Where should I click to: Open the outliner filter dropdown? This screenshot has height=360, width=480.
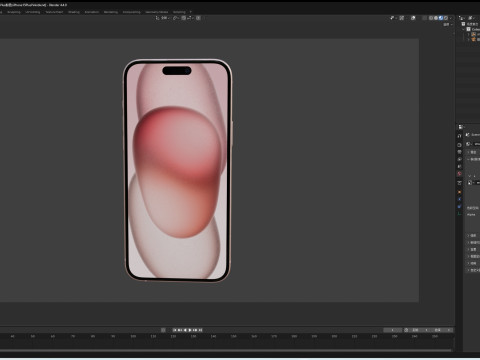pos(472,18)
